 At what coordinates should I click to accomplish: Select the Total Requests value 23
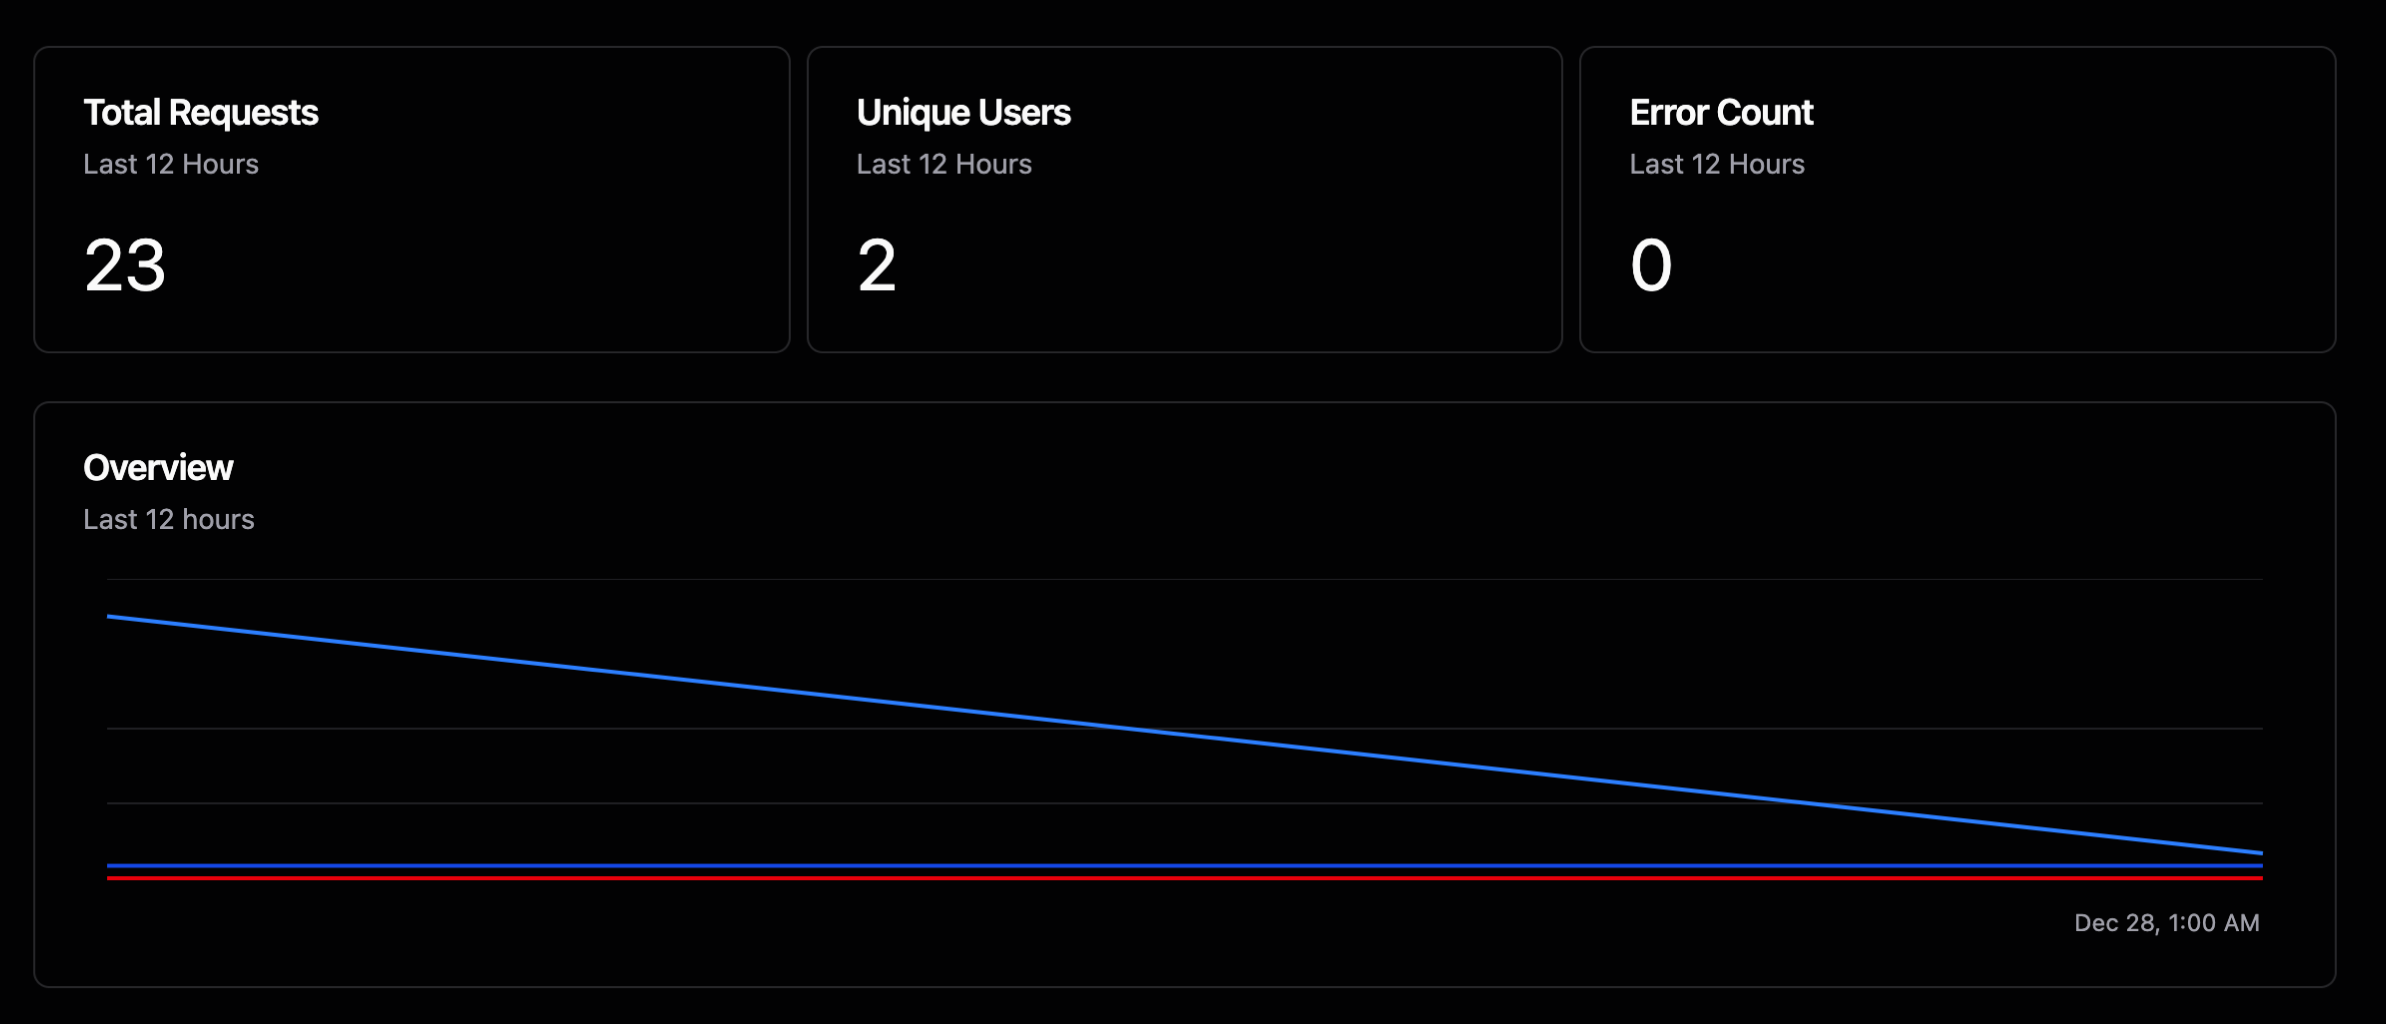click(125, 266)
